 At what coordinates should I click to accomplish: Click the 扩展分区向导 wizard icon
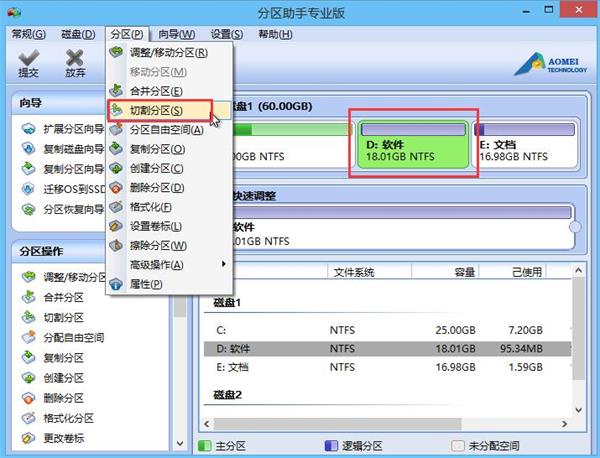tap(29, 129)
